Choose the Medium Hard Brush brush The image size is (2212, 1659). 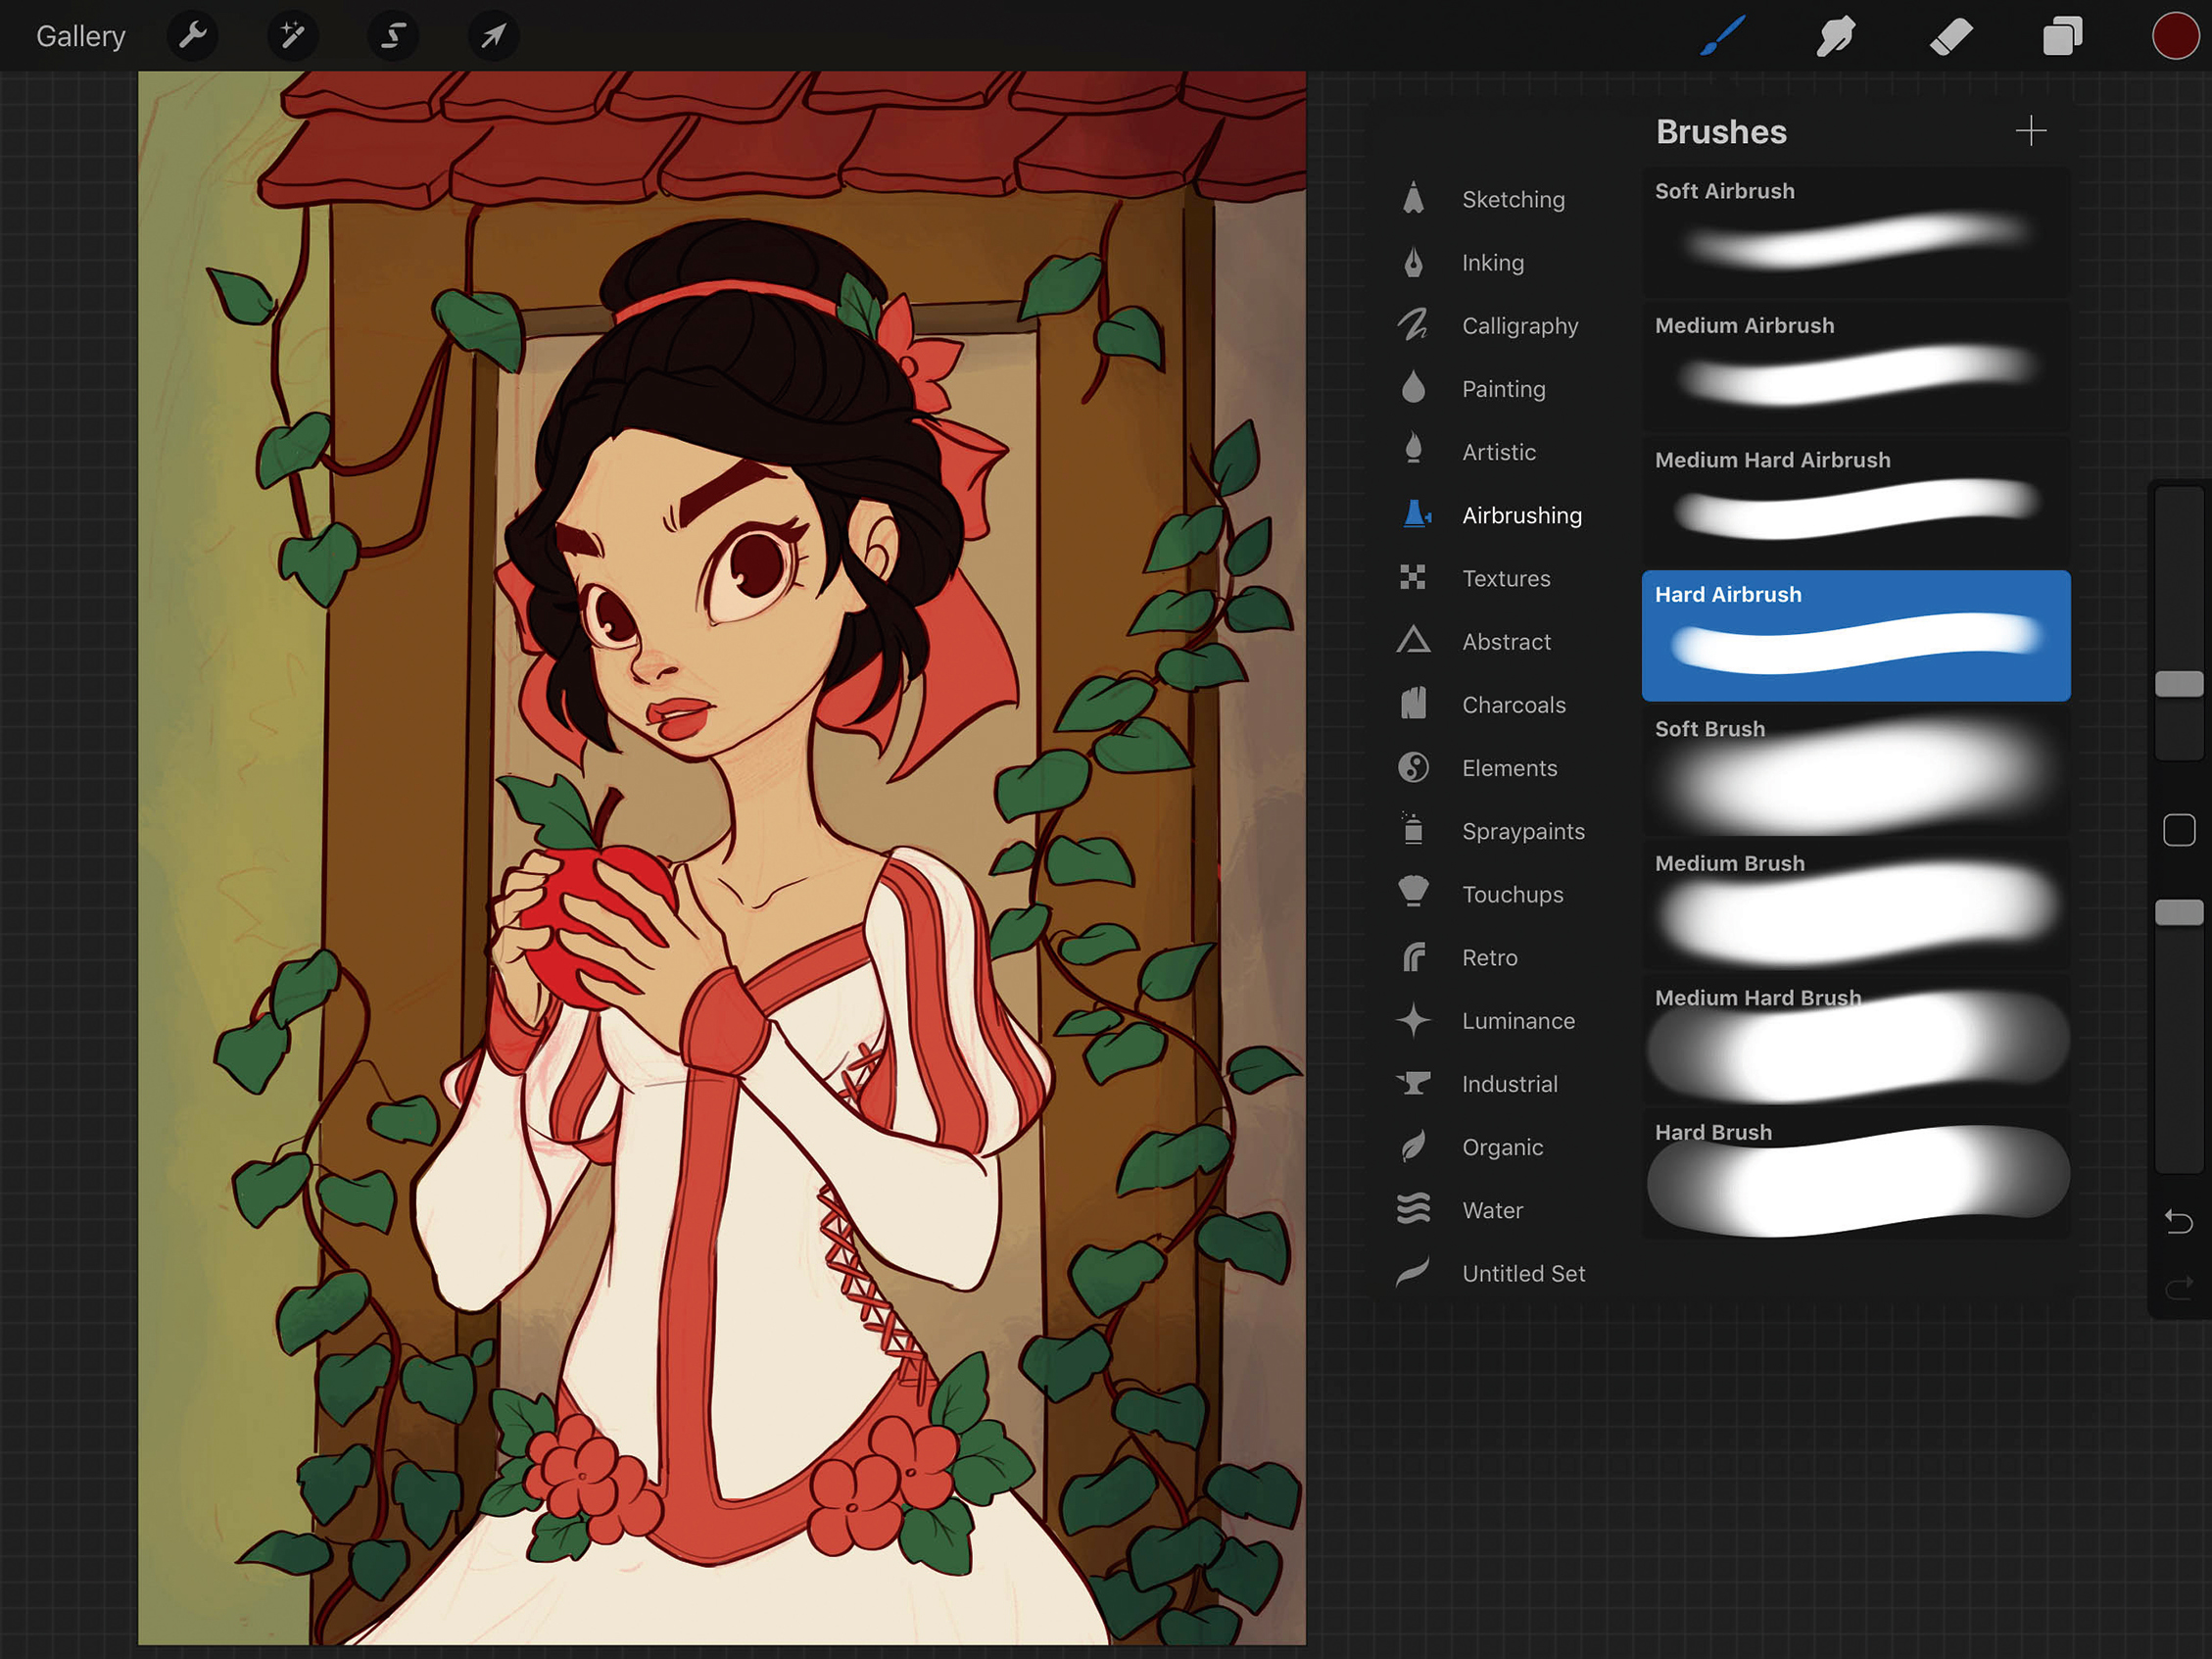(x=1856, y=1039)
